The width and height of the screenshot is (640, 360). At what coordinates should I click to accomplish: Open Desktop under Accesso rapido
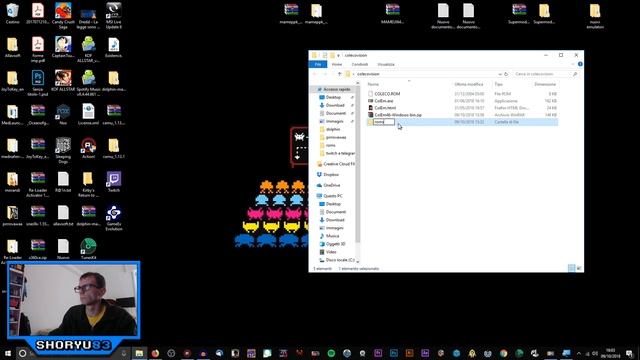pos(333,97)
